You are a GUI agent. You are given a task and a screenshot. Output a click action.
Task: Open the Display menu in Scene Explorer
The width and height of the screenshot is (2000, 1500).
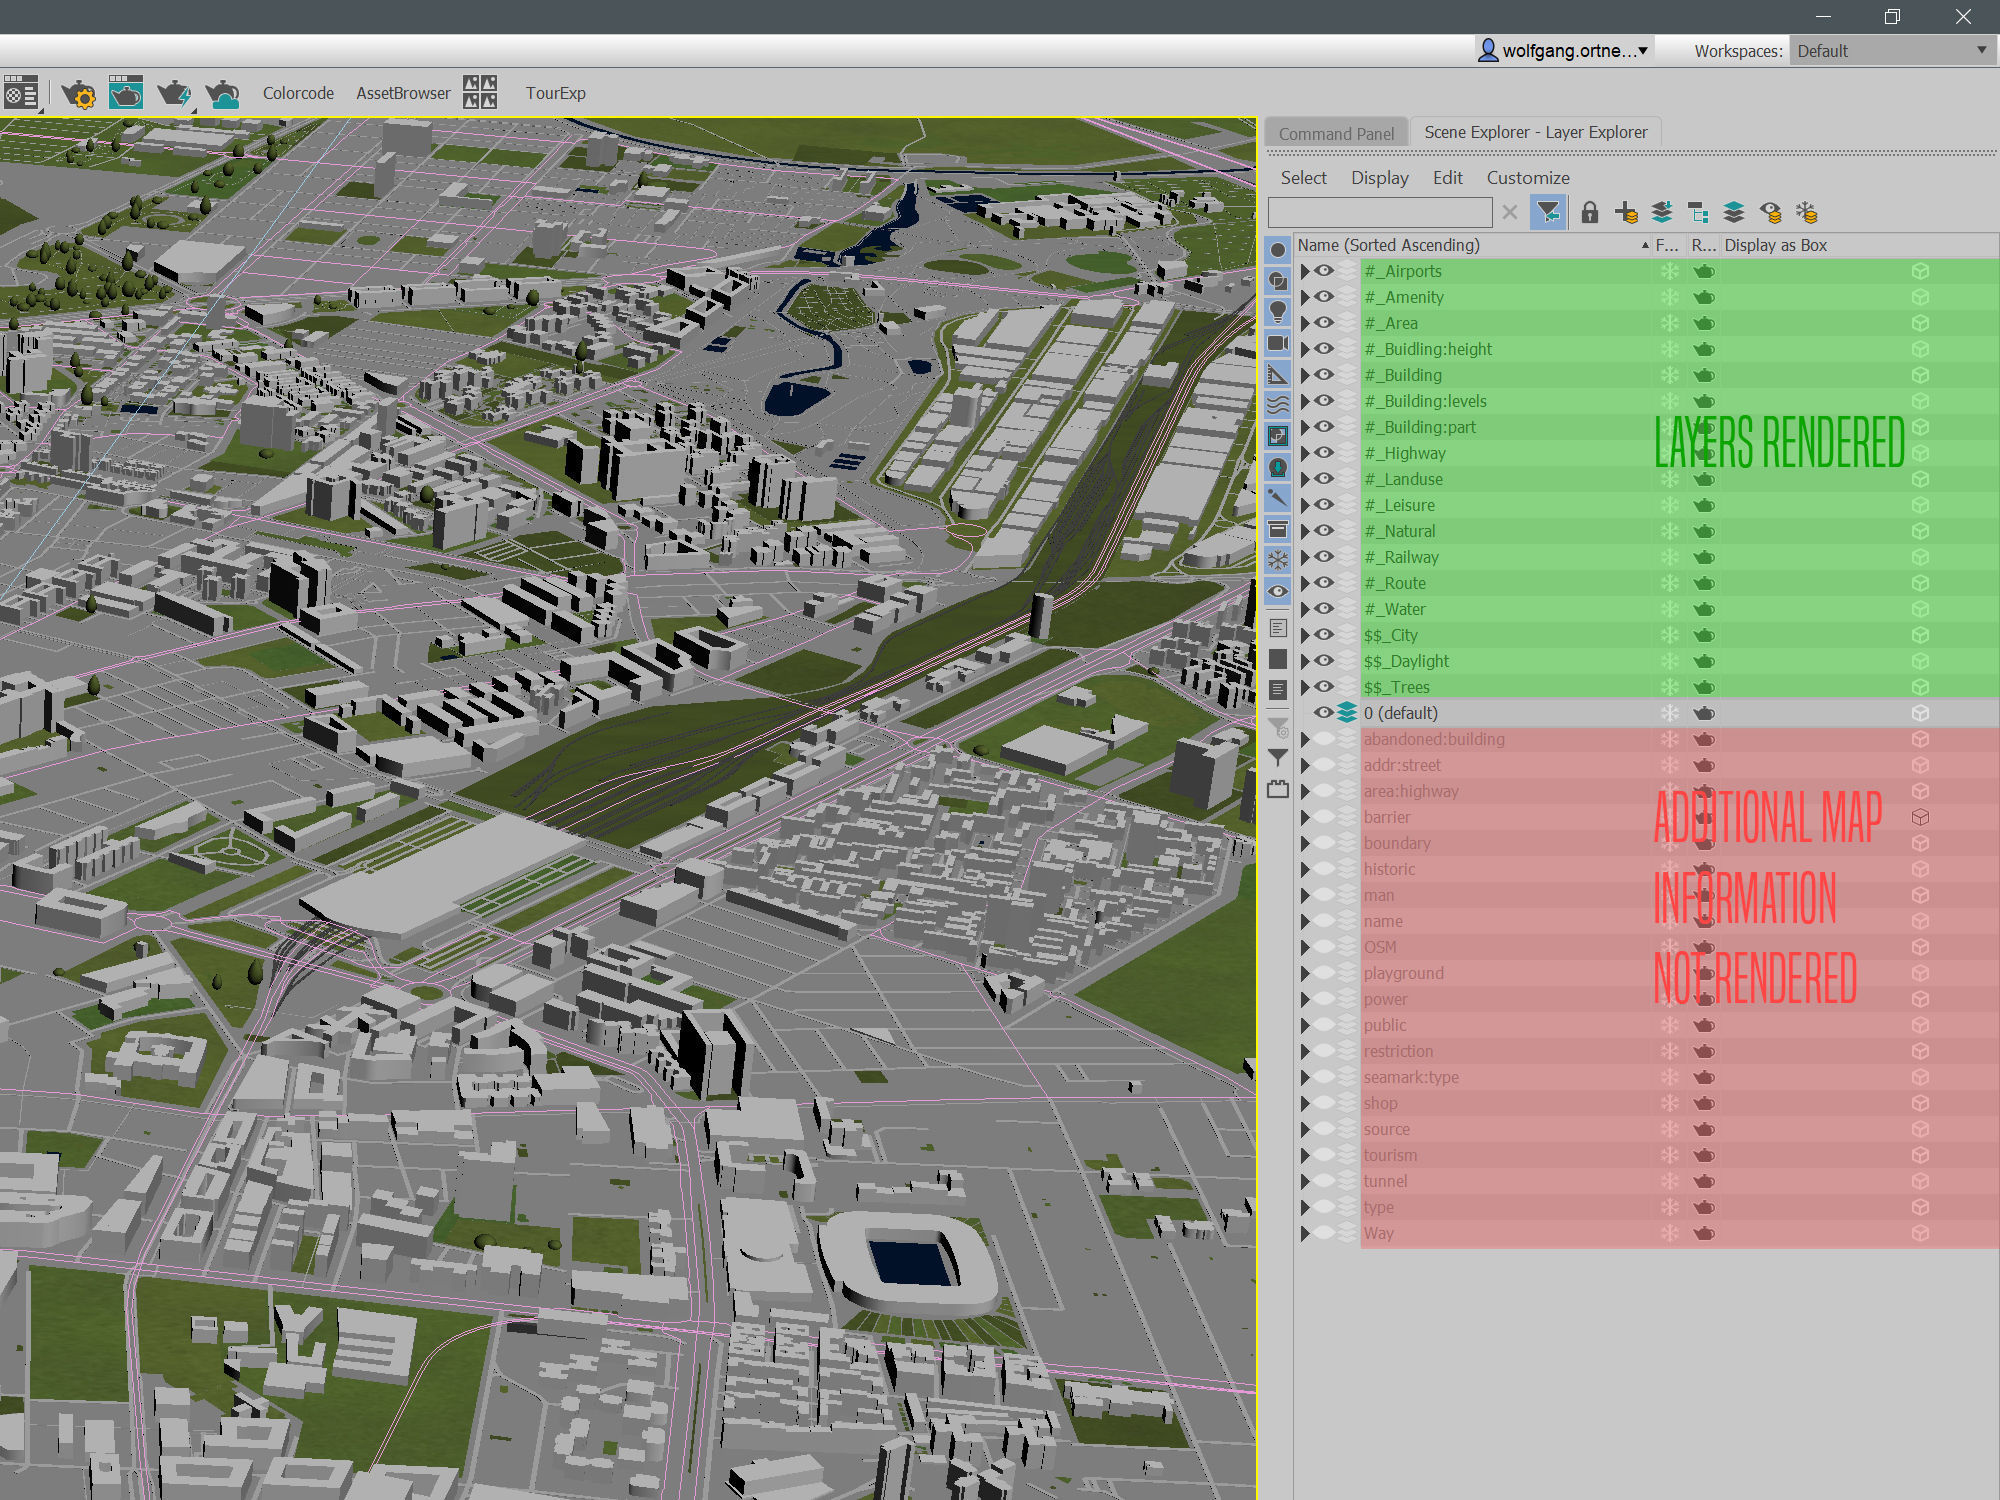1379,178
